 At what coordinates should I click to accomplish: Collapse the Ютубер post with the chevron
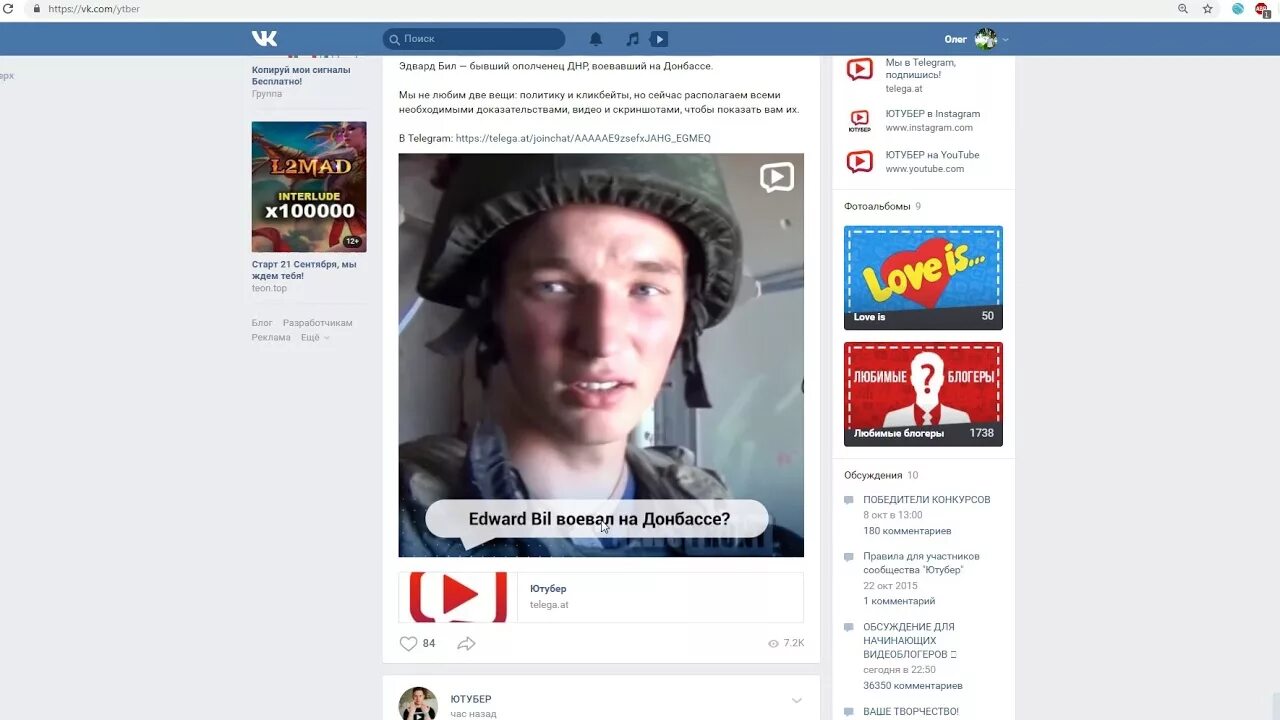tap(796, 700)
